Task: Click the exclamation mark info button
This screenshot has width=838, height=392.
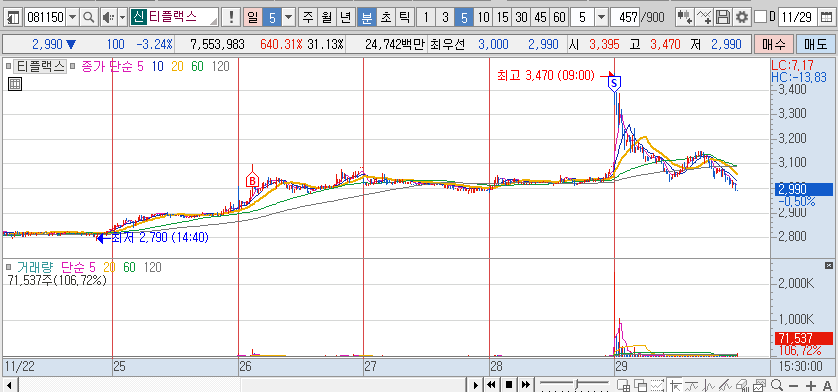Action: [x=231, y=18]
